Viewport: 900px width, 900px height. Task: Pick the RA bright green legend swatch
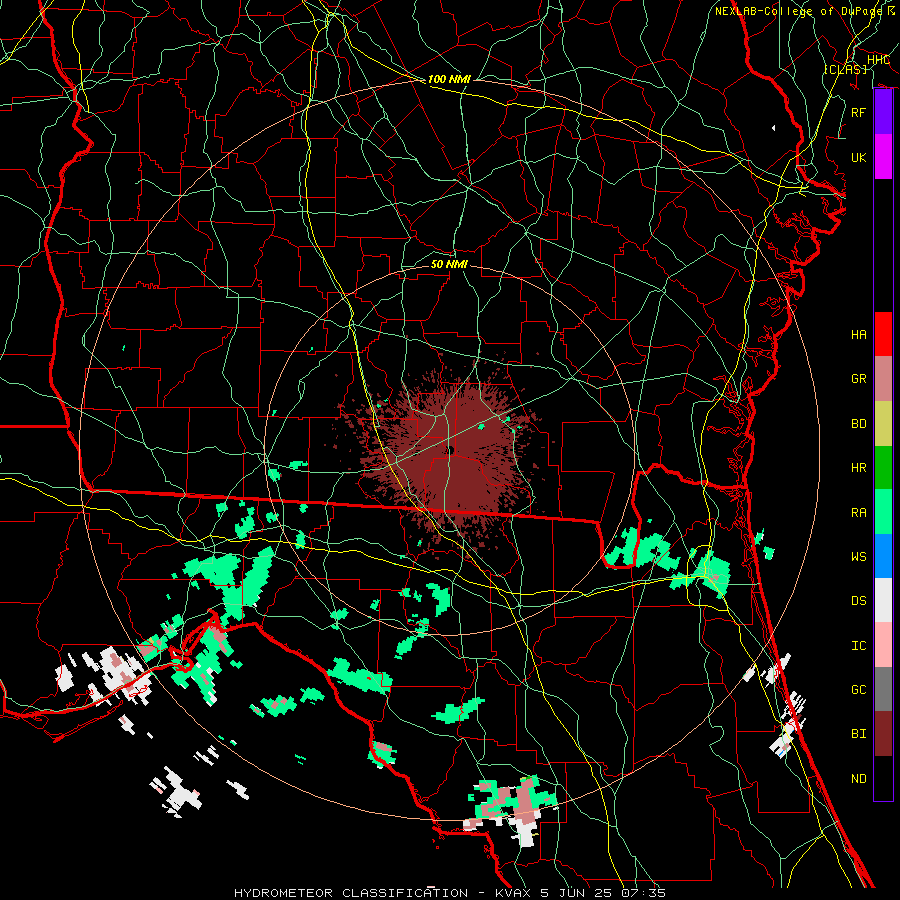pyautogui.click(x=883, y=512)
